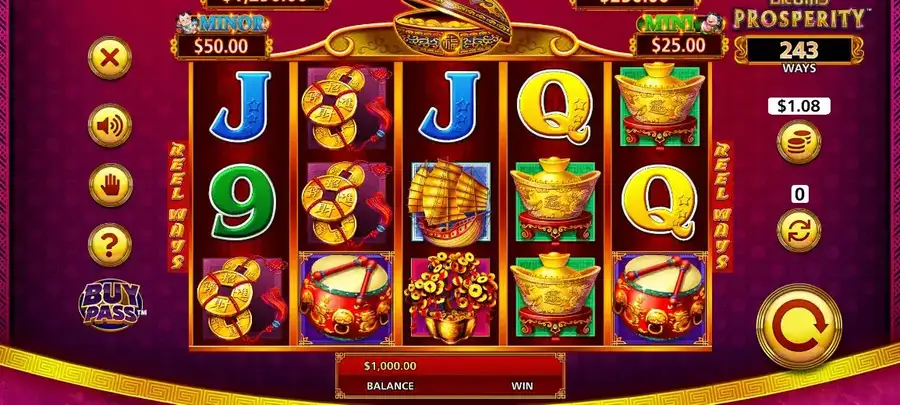Open bet options with the coin stack icon

(x=798, y=142)
